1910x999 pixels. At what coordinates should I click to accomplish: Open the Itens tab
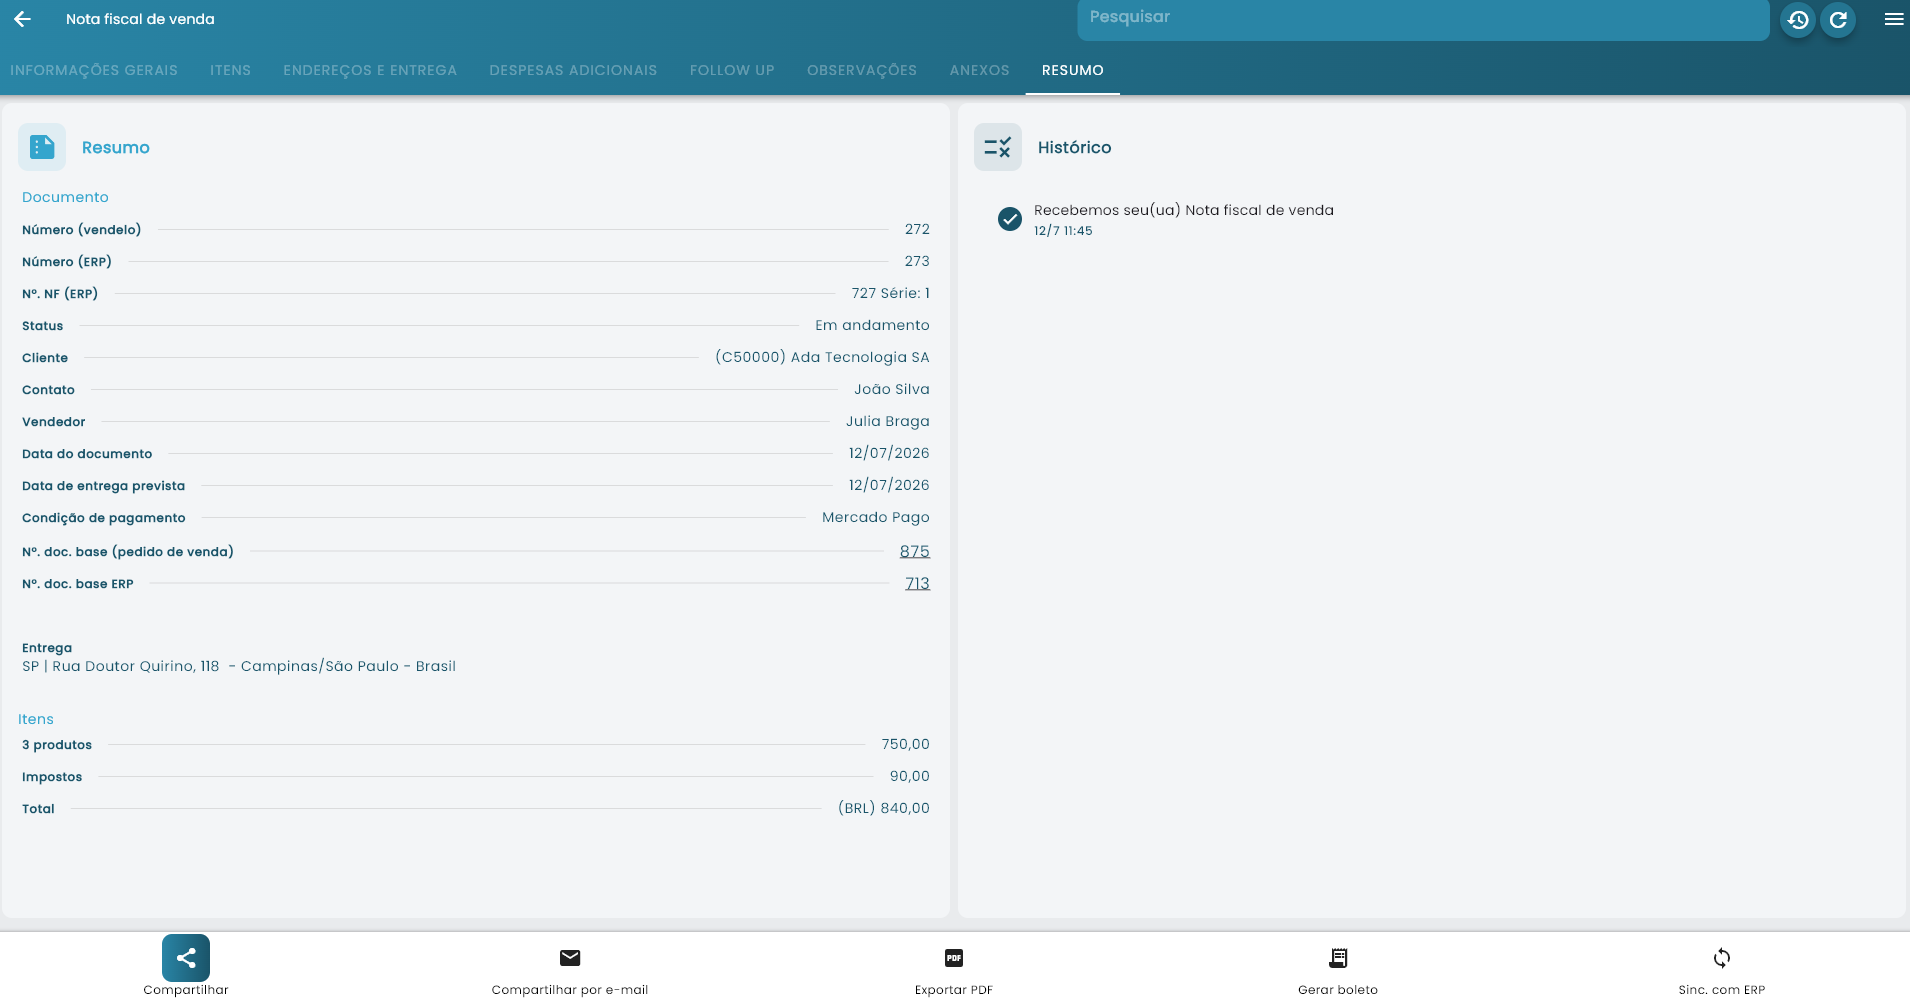coord(230,70)
